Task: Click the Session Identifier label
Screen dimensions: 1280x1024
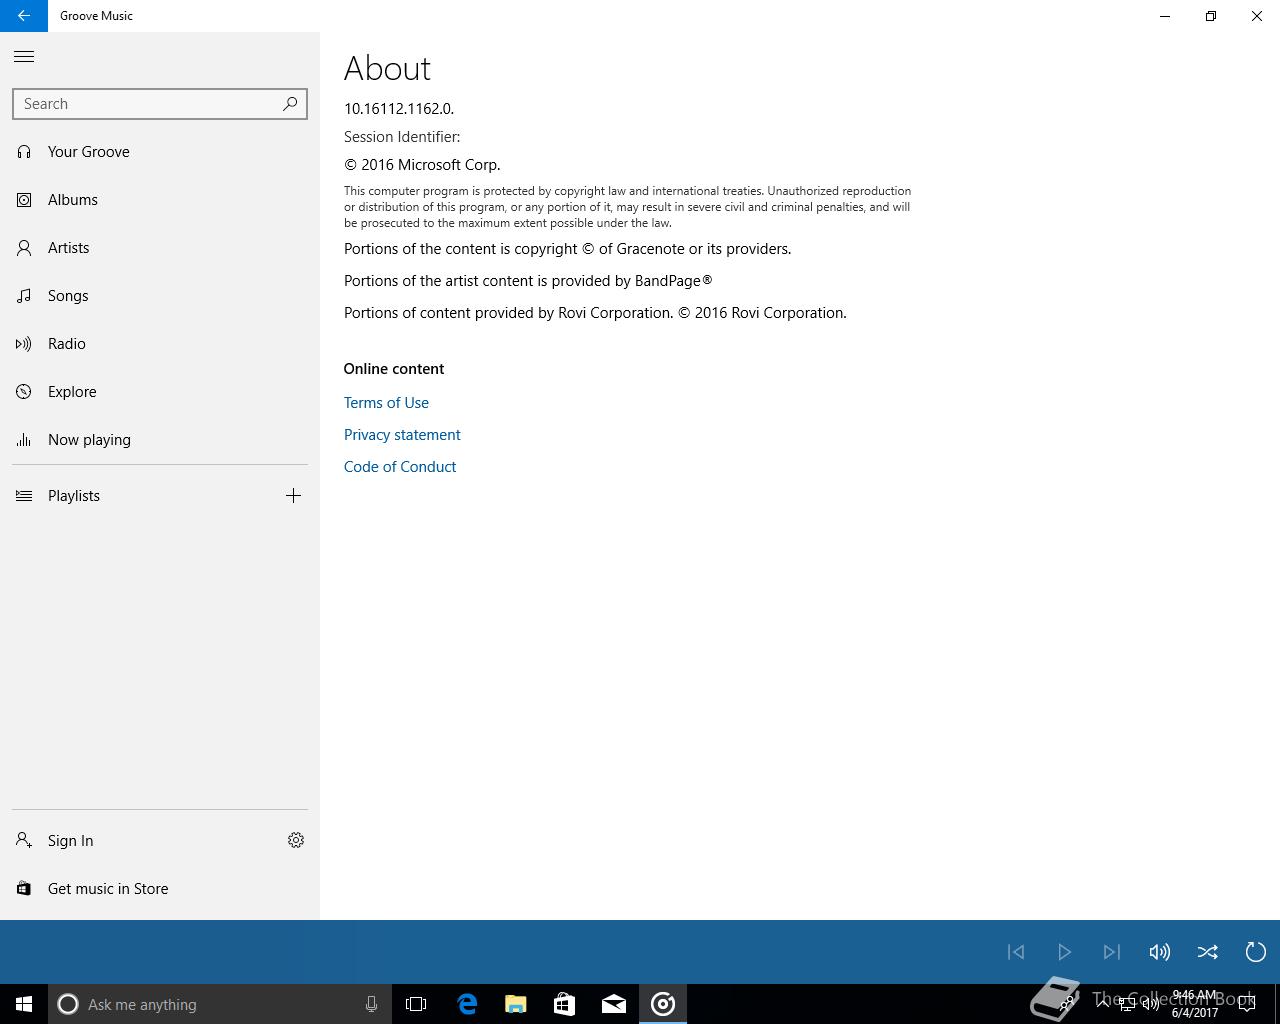Action: 402,137
